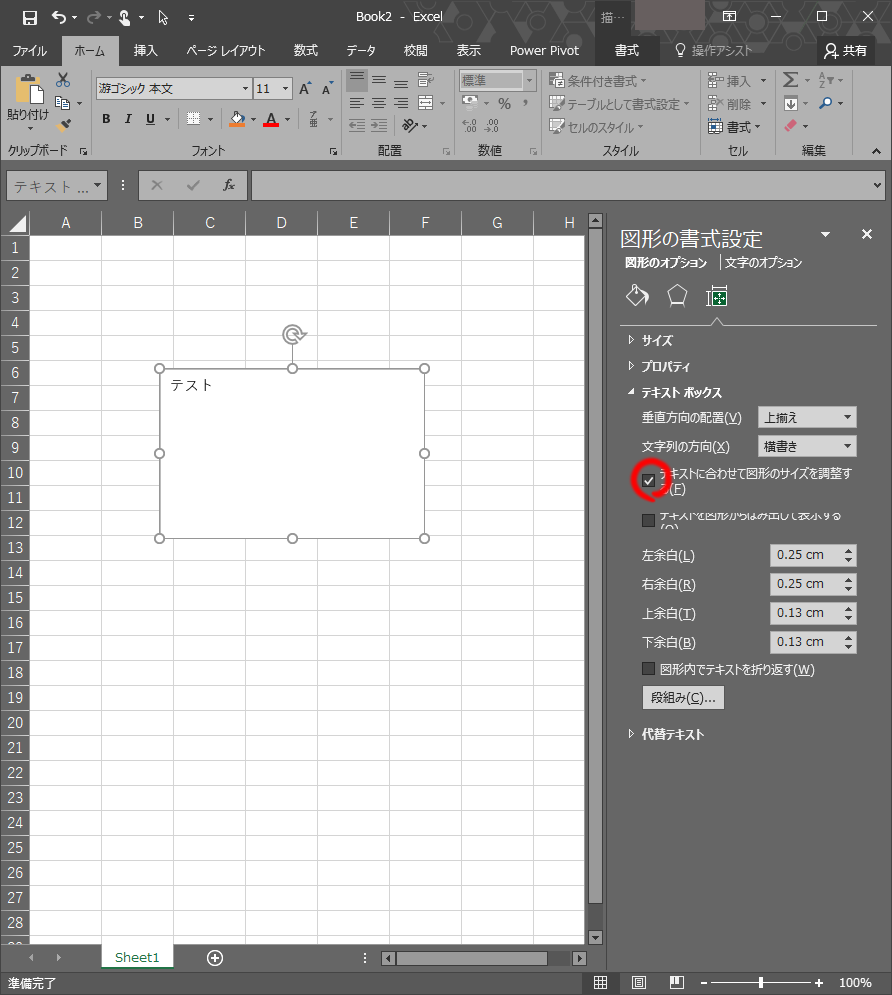892x995 pixels.
Task: Open the 書式 ribbon tab
Action: [628, 50]
